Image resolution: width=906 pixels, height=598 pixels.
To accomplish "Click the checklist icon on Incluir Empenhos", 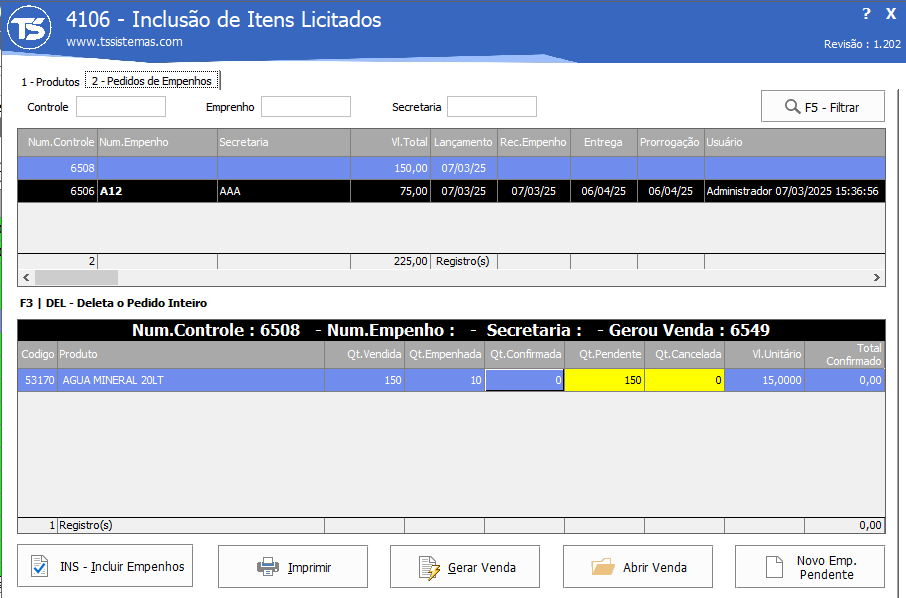I will click(40, 566).
